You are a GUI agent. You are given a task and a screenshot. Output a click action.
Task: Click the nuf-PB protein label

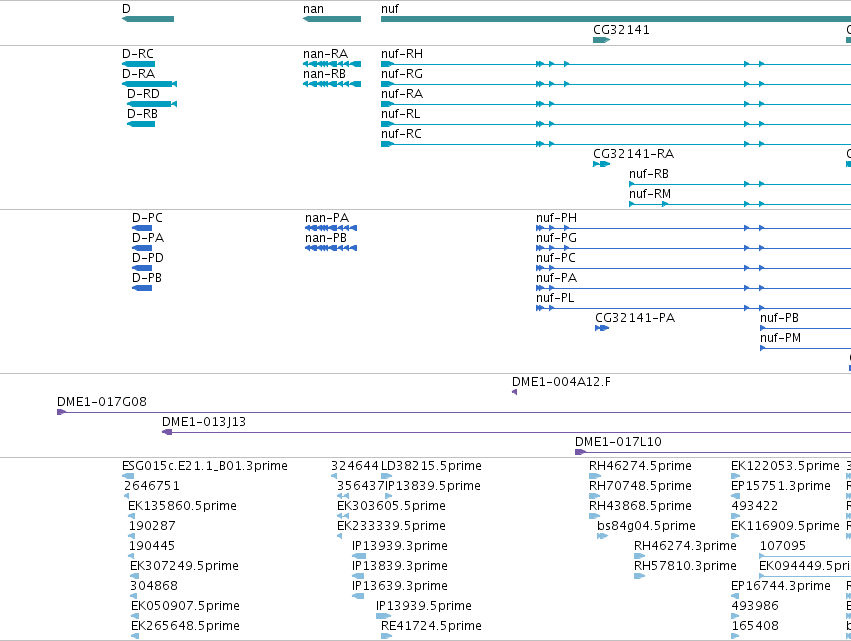(779, 318)
